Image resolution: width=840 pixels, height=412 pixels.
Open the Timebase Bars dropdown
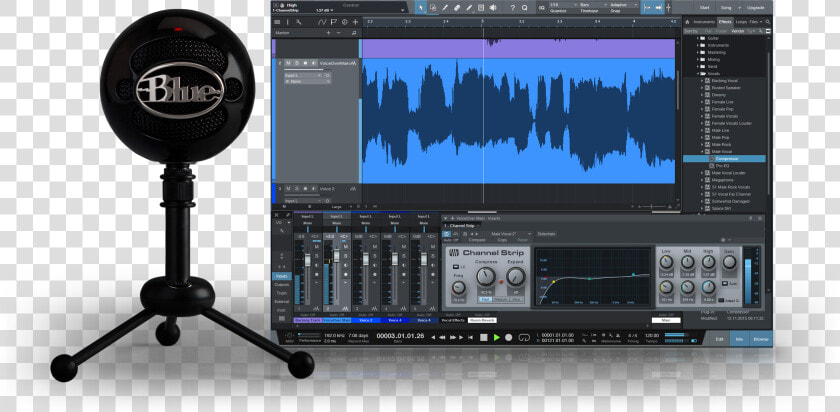[x=593, y=5]
